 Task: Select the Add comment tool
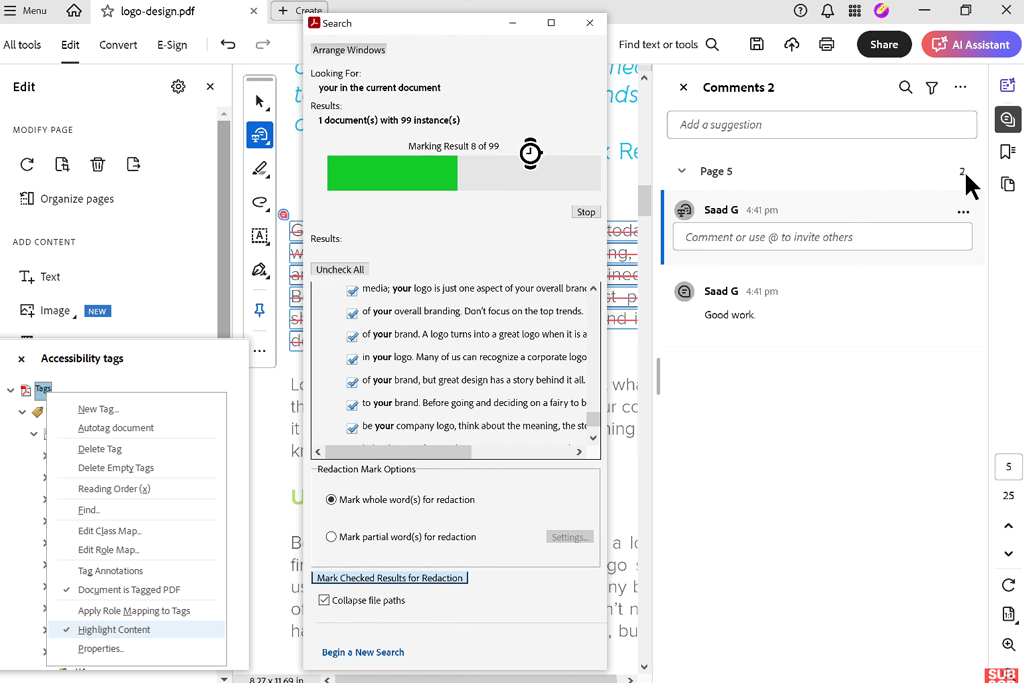point(260,135)
